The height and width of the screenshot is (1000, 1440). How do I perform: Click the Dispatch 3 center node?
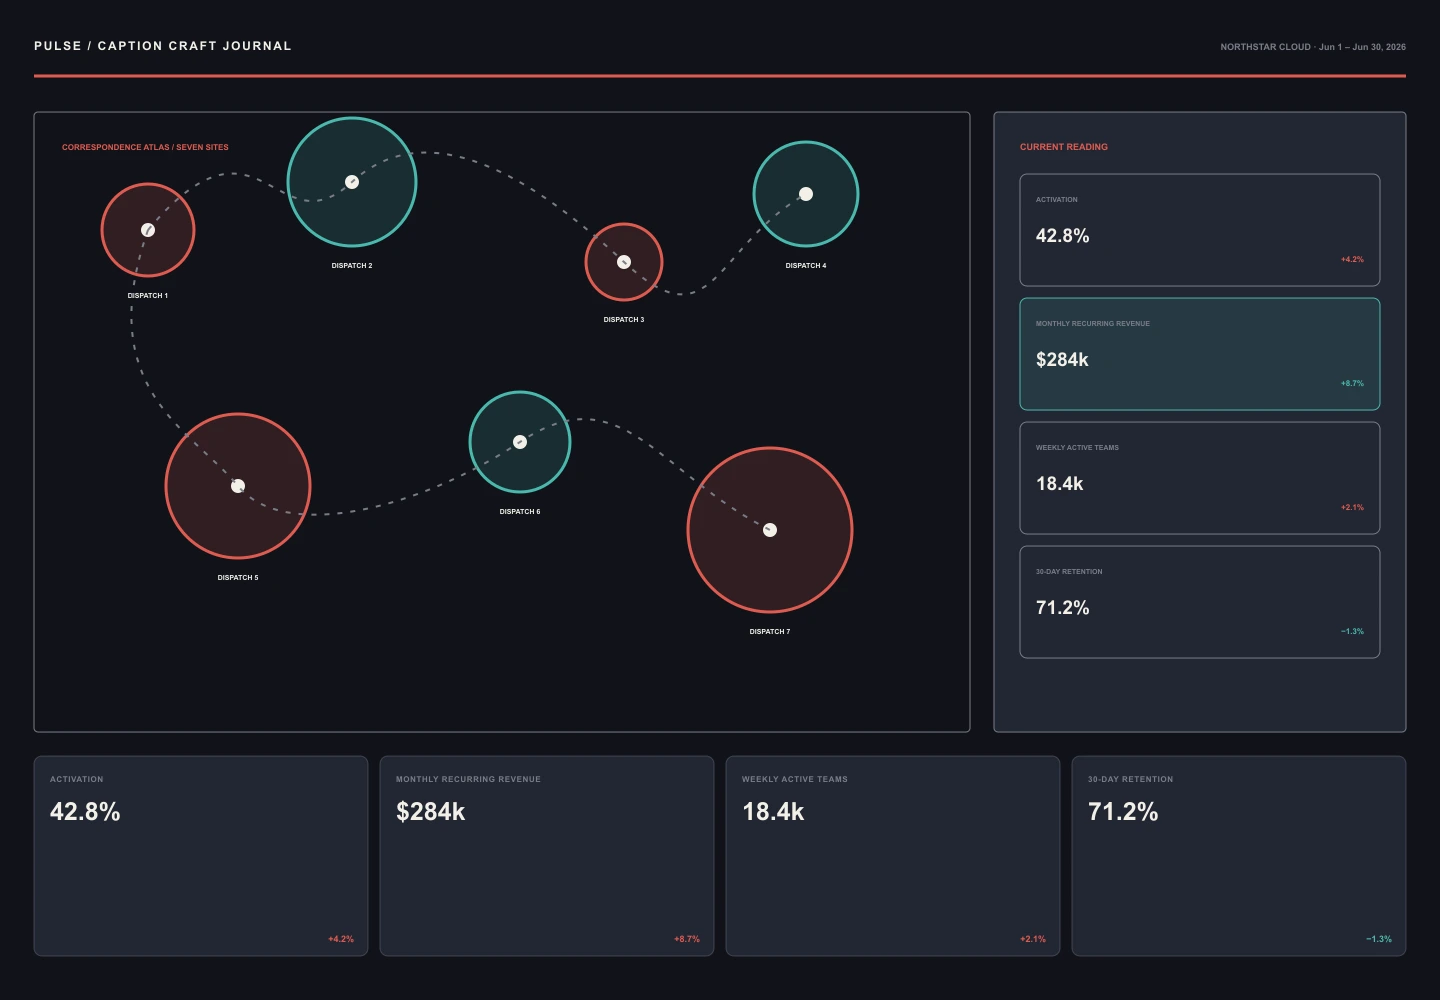(x=624, y=262)
